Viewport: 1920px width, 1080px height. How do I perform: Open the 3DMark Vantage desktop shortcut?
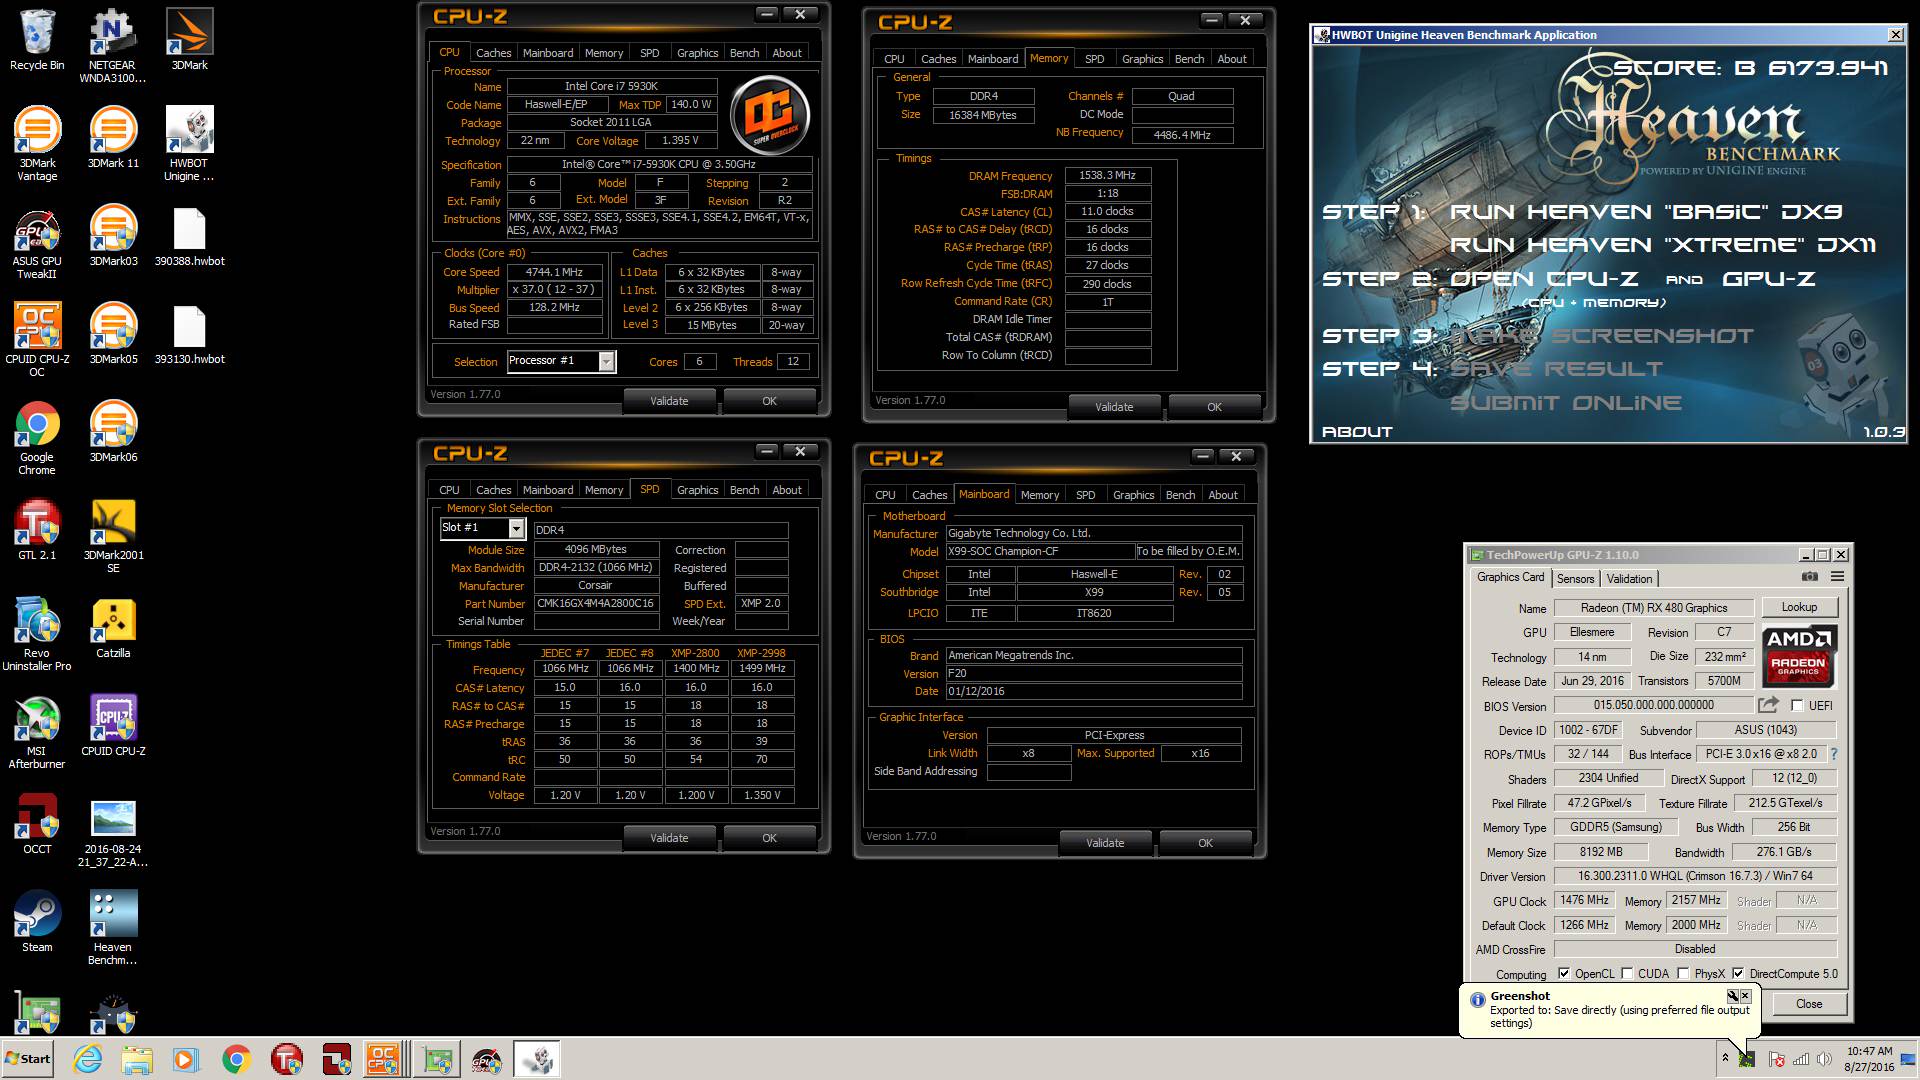pyautogui.click(x=37, y=144)
